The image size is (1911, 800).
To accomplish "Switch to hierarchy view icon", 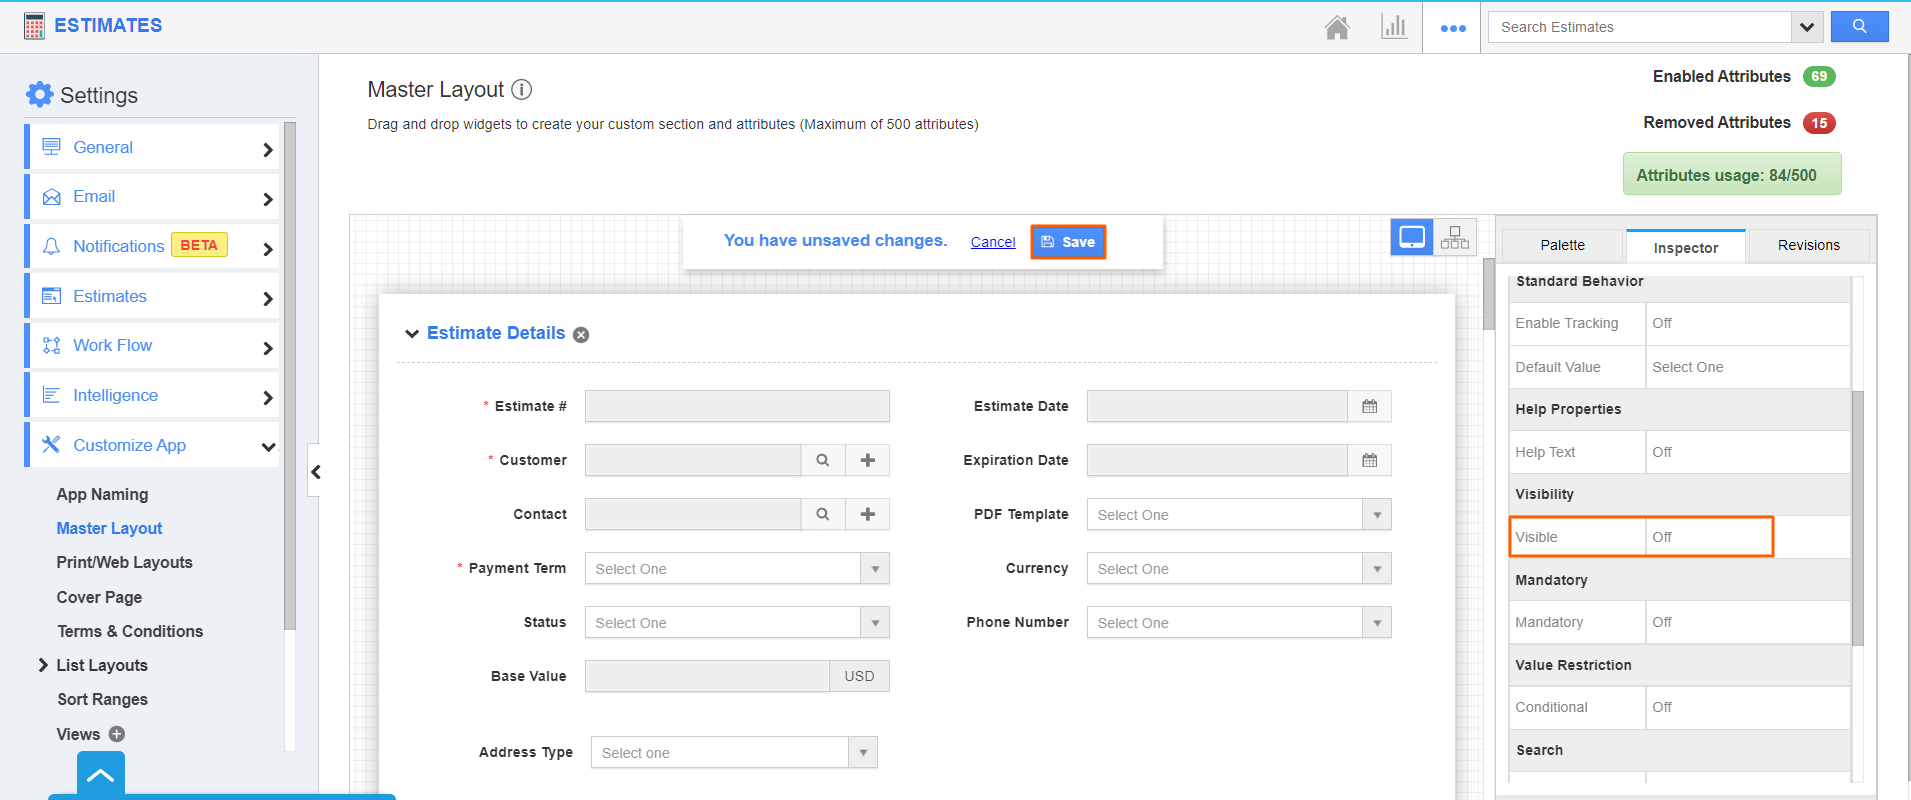I will [x=1455, y=238].
